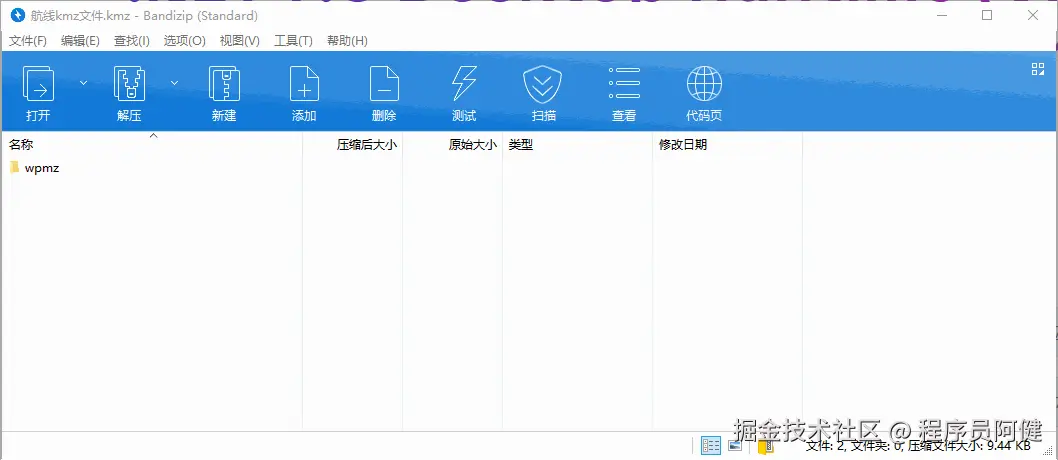This screenshot has height=460, width=1058.
Task: Open the 视图(V) menu
Action: click(240, 40)
